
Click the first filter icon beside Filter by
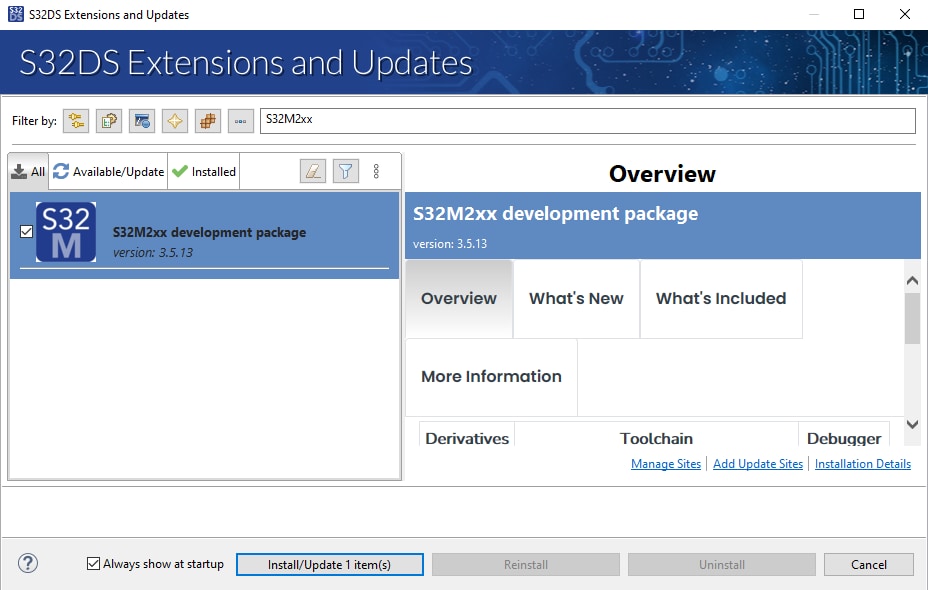[76, 121]
